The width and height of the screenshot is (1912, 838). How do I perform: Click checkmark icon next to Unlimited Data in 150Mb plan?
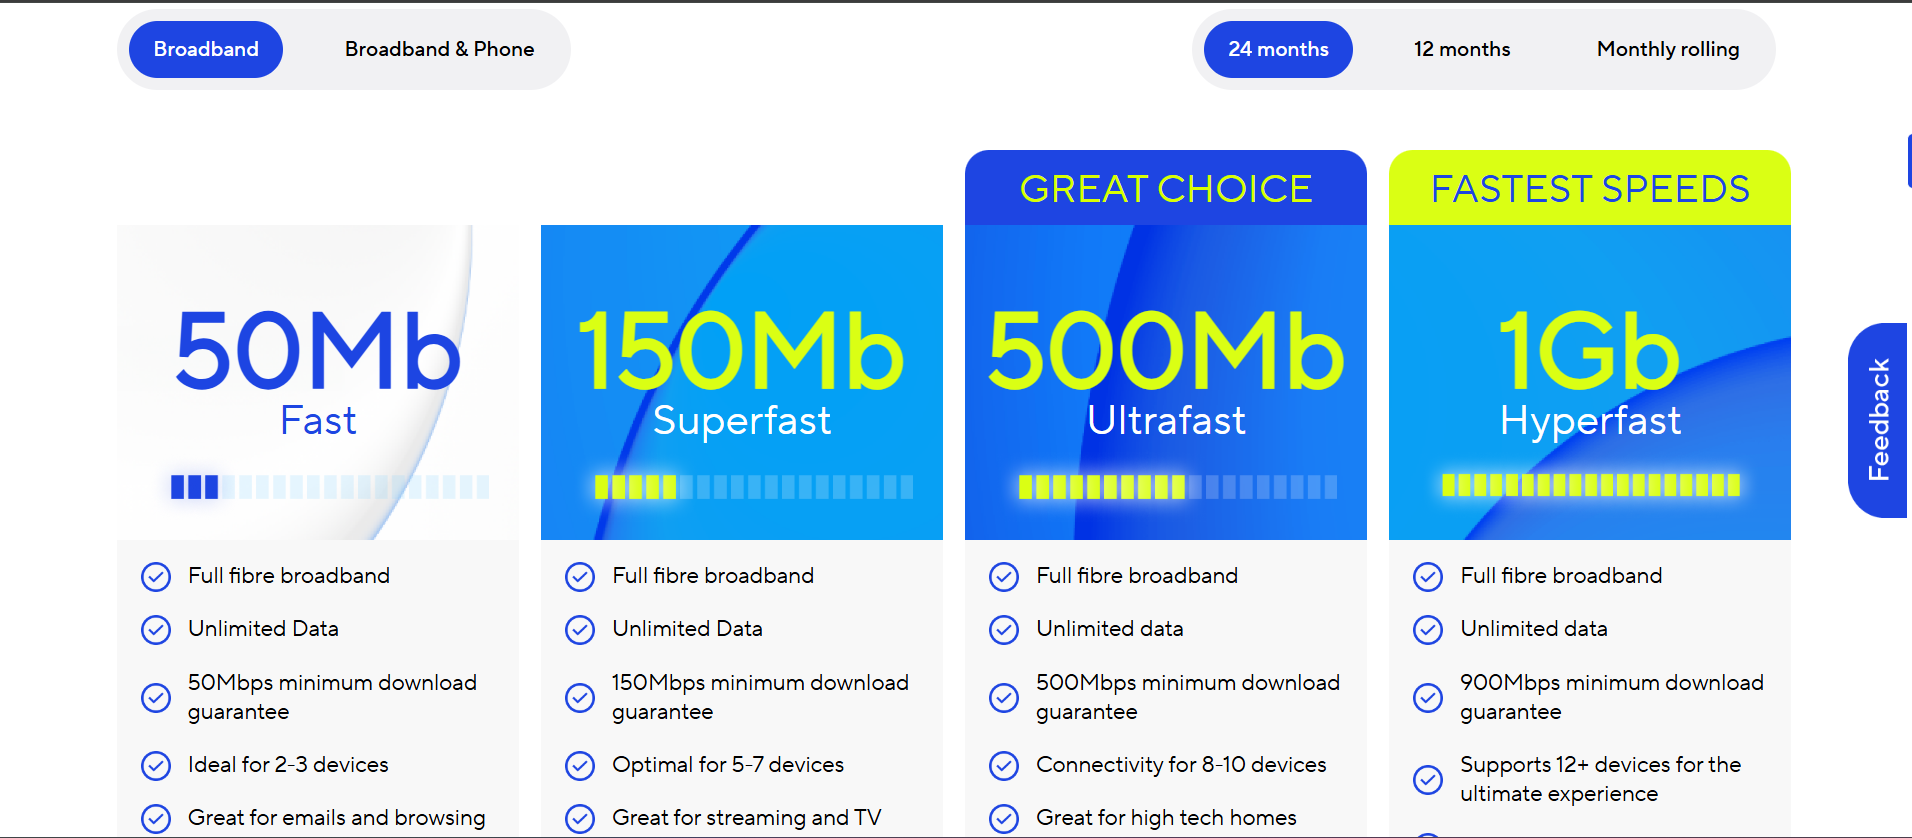580,630
